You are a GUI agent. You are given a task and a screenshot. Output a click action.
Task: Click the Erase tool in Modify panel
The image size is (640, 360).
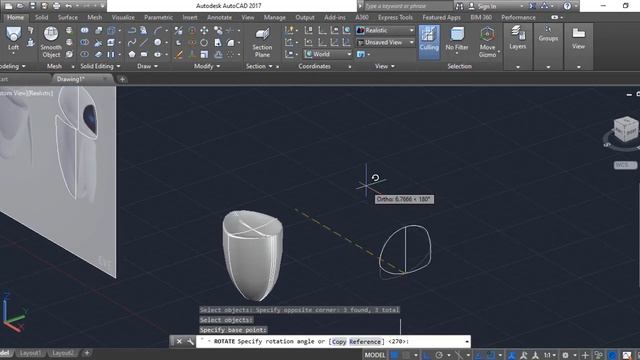pyautogui.click(x=178, y=55)
